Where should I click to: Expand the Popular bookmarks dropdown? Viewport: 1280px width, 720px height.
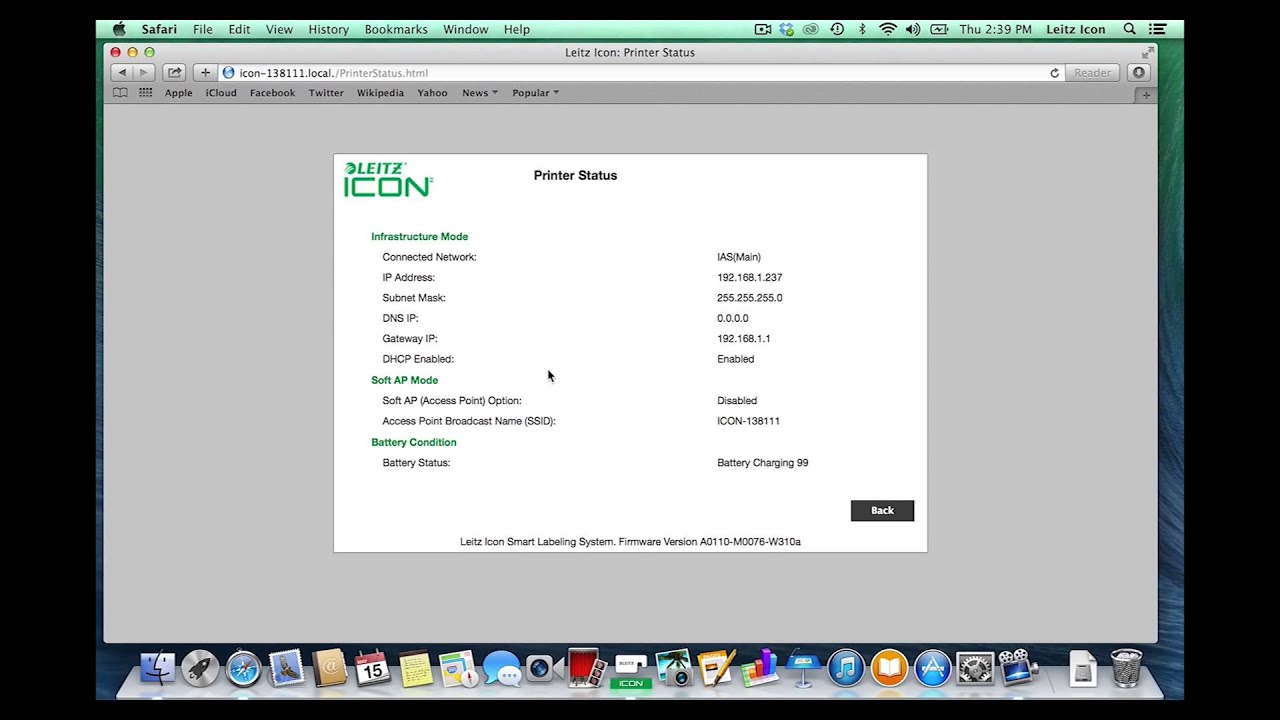pos(535,93)
